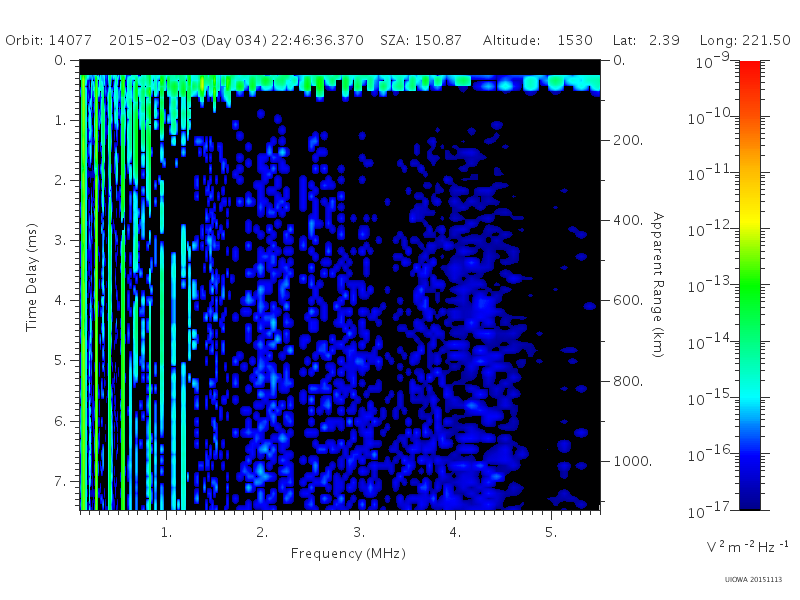The width and height of the screenshot is (800, 600).
Task: Click the 'V² m⁻² Hz⁻¹' units label
Action: click(747, 547)
